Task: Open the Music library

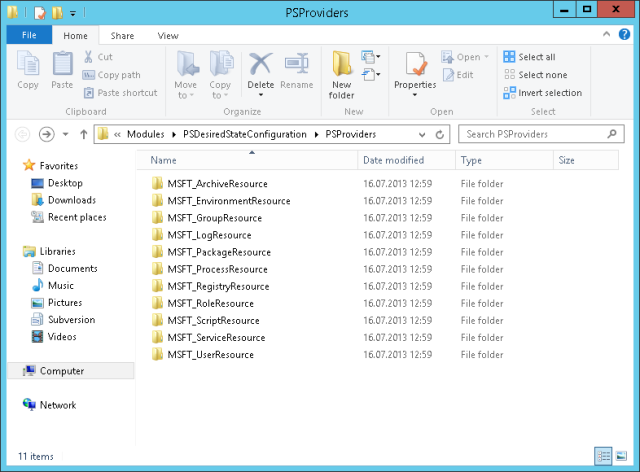Action: [x=61, y=285]
